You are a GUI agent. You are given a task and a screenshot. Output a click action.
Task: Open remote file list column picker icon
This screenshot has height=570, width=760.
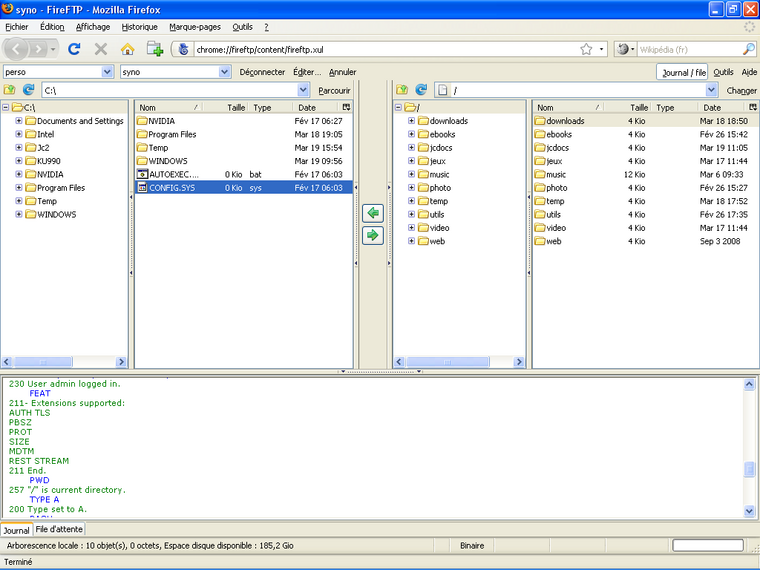(x=753, y=107)
